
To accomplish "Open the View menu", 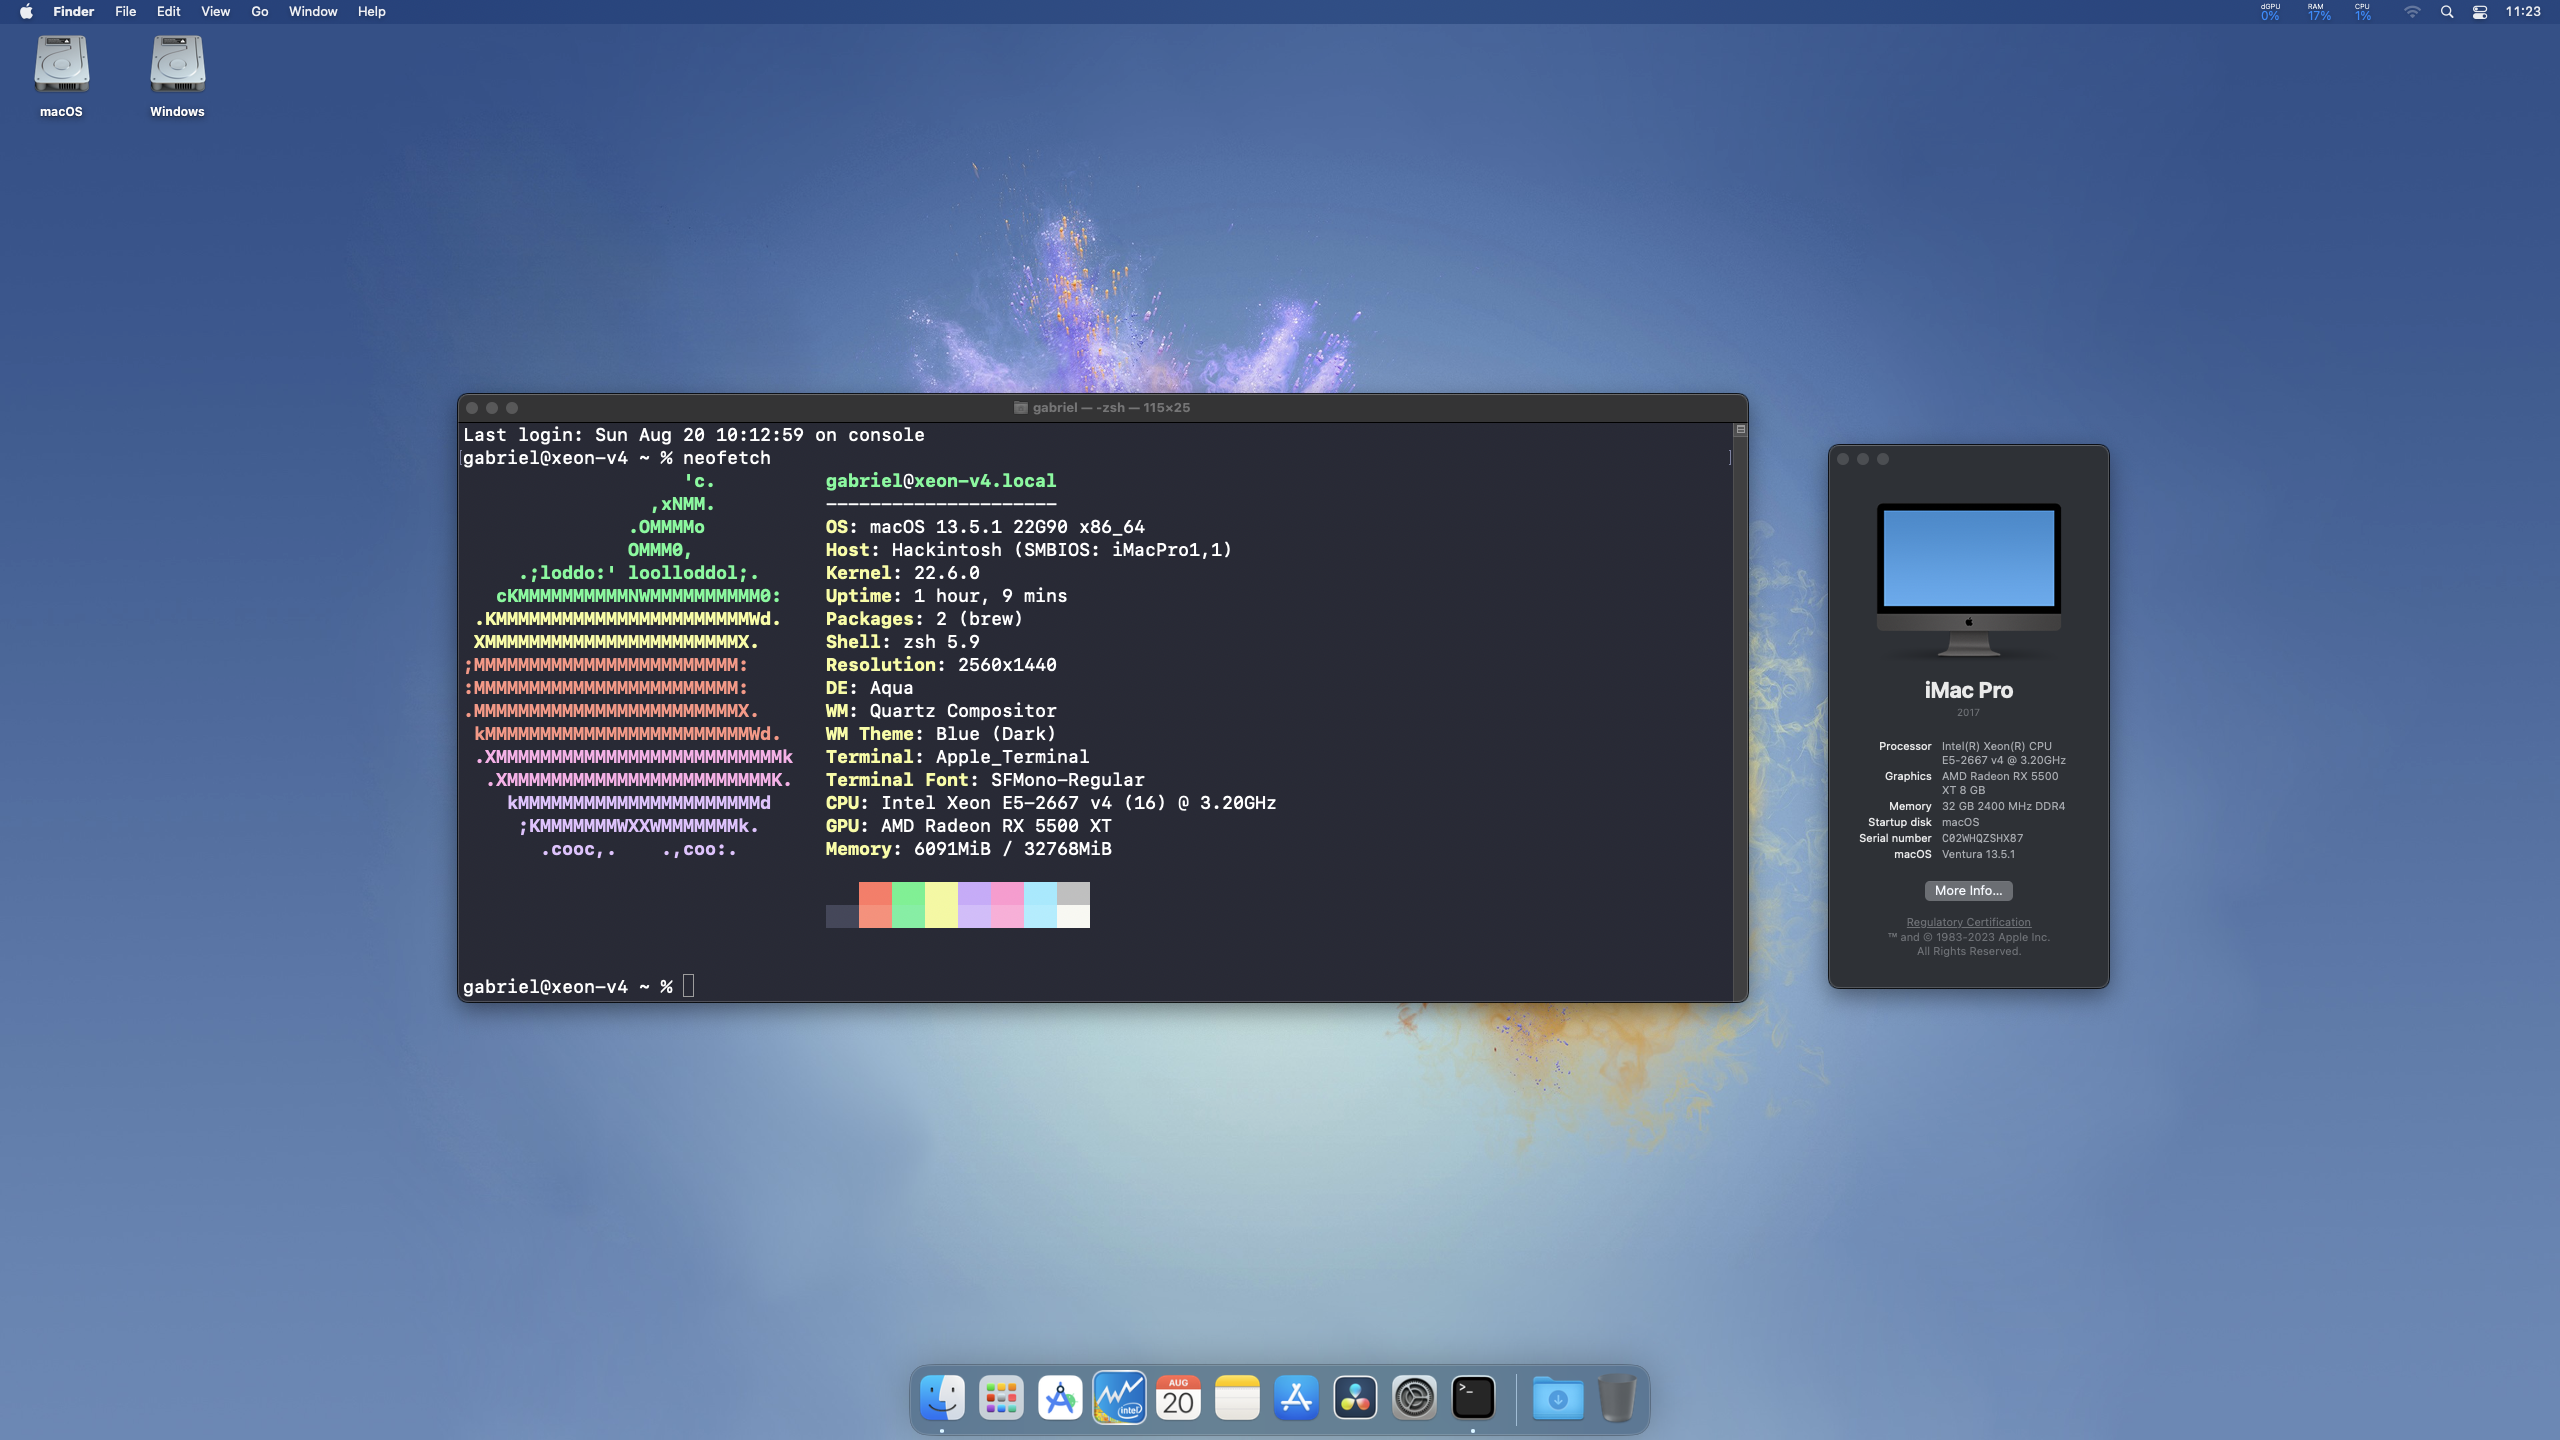I will pos(215,12).
